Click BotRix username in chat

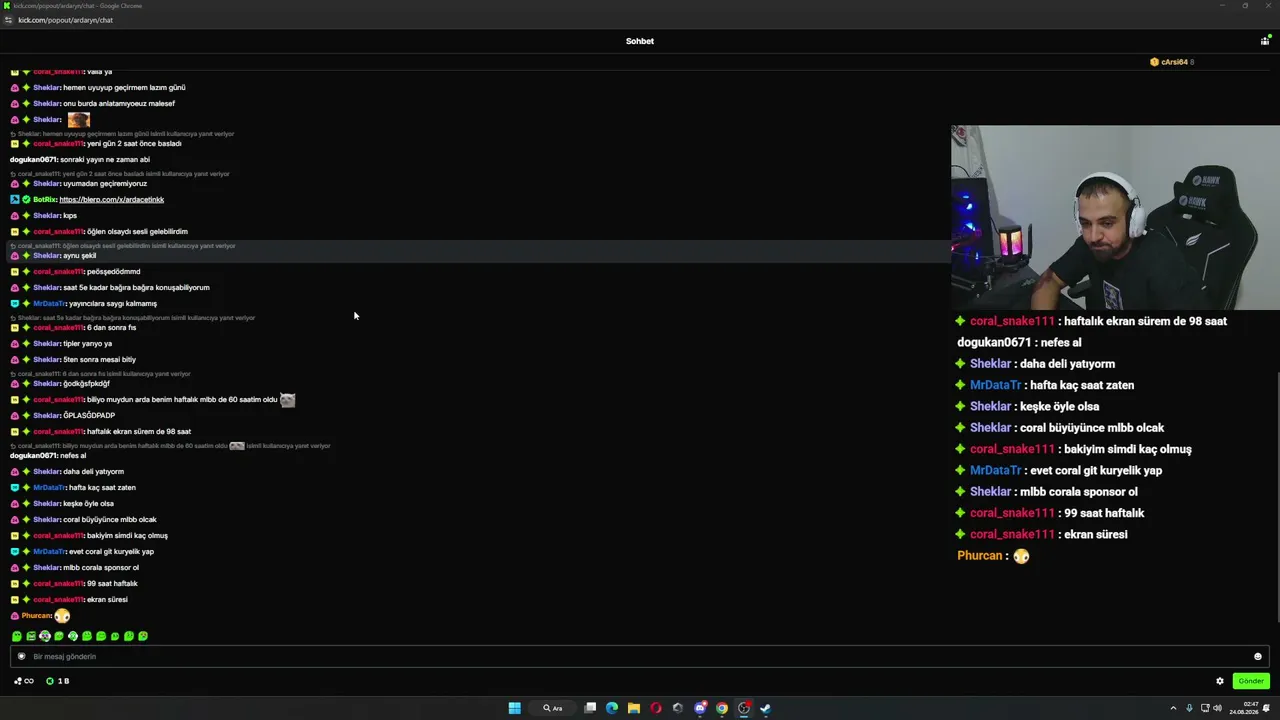pos(45,199)
